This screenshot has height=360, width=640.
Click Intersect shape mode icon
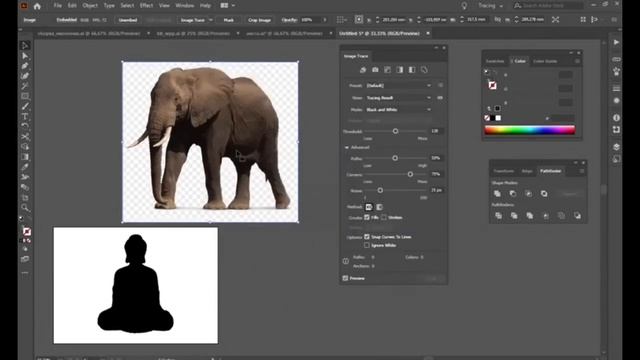(x=529, y=193)
